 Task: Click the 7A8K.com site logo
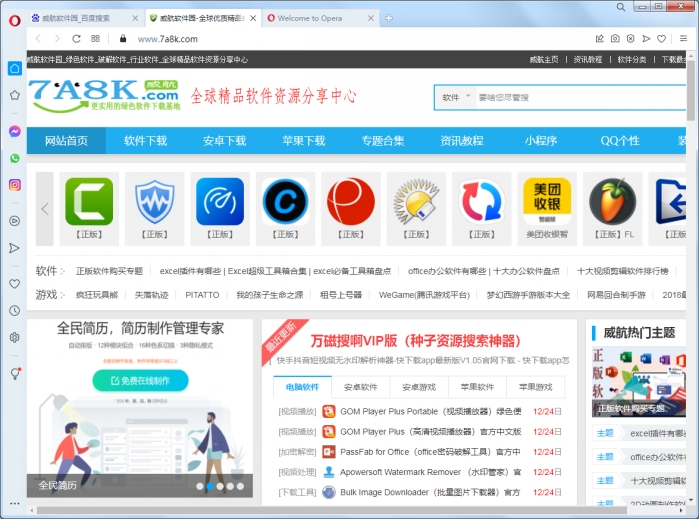tap(104, 96)
